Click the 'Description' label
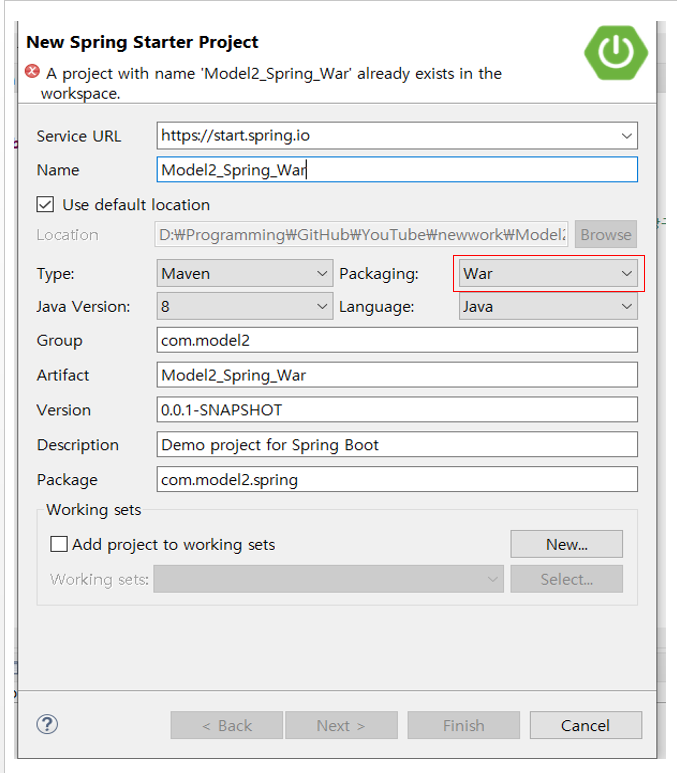This screenshot has height=773, width=677. pyautogui.click(x=78, y=445)
